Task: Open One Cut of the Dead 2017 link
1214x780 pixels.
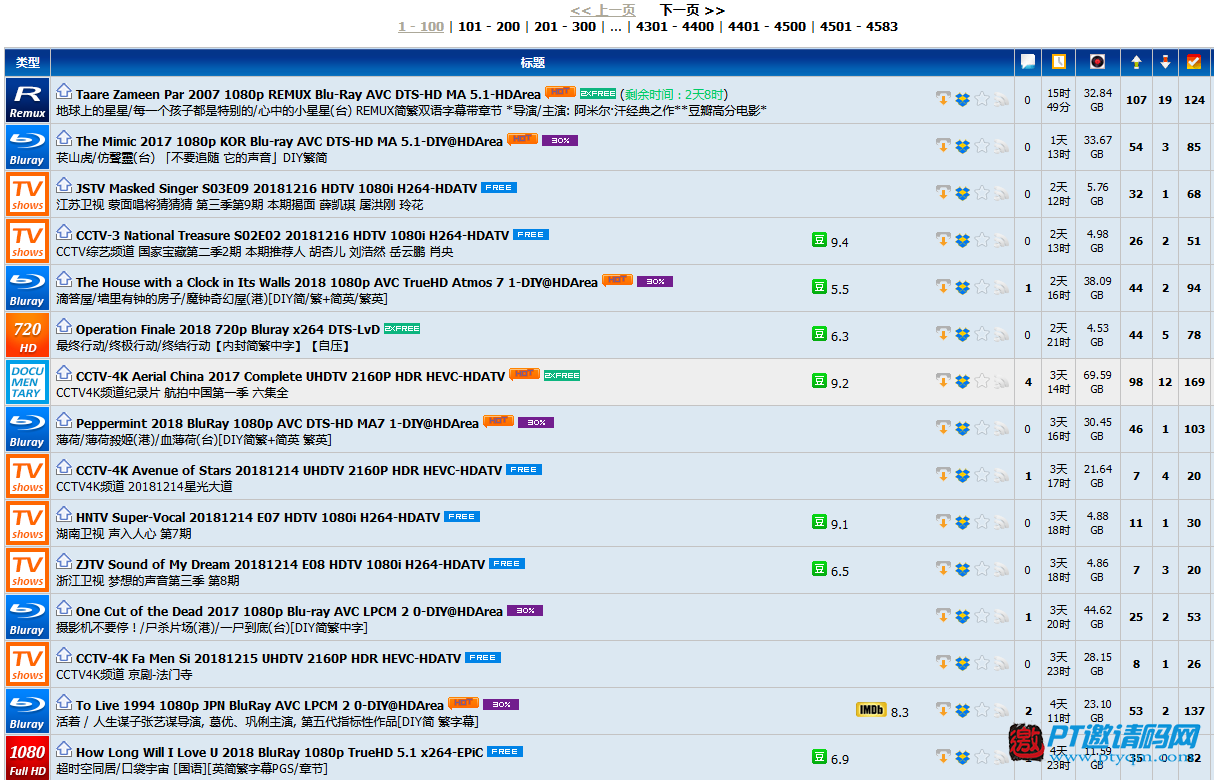Action: coord(289,611)
